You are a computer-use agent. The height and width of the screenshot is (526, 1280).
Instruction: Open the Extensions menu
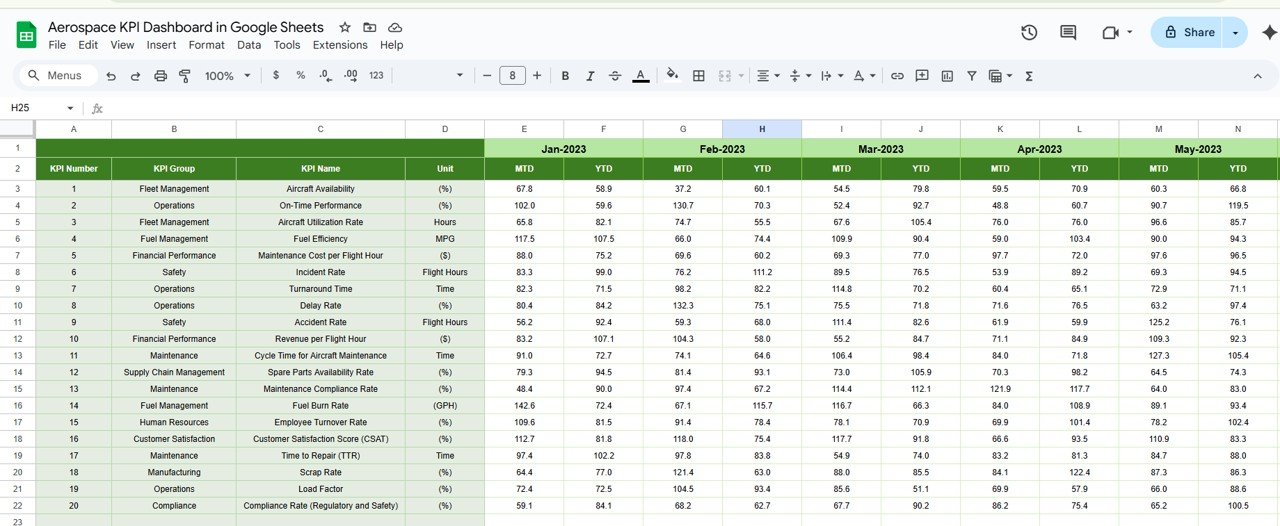point(340,45)
